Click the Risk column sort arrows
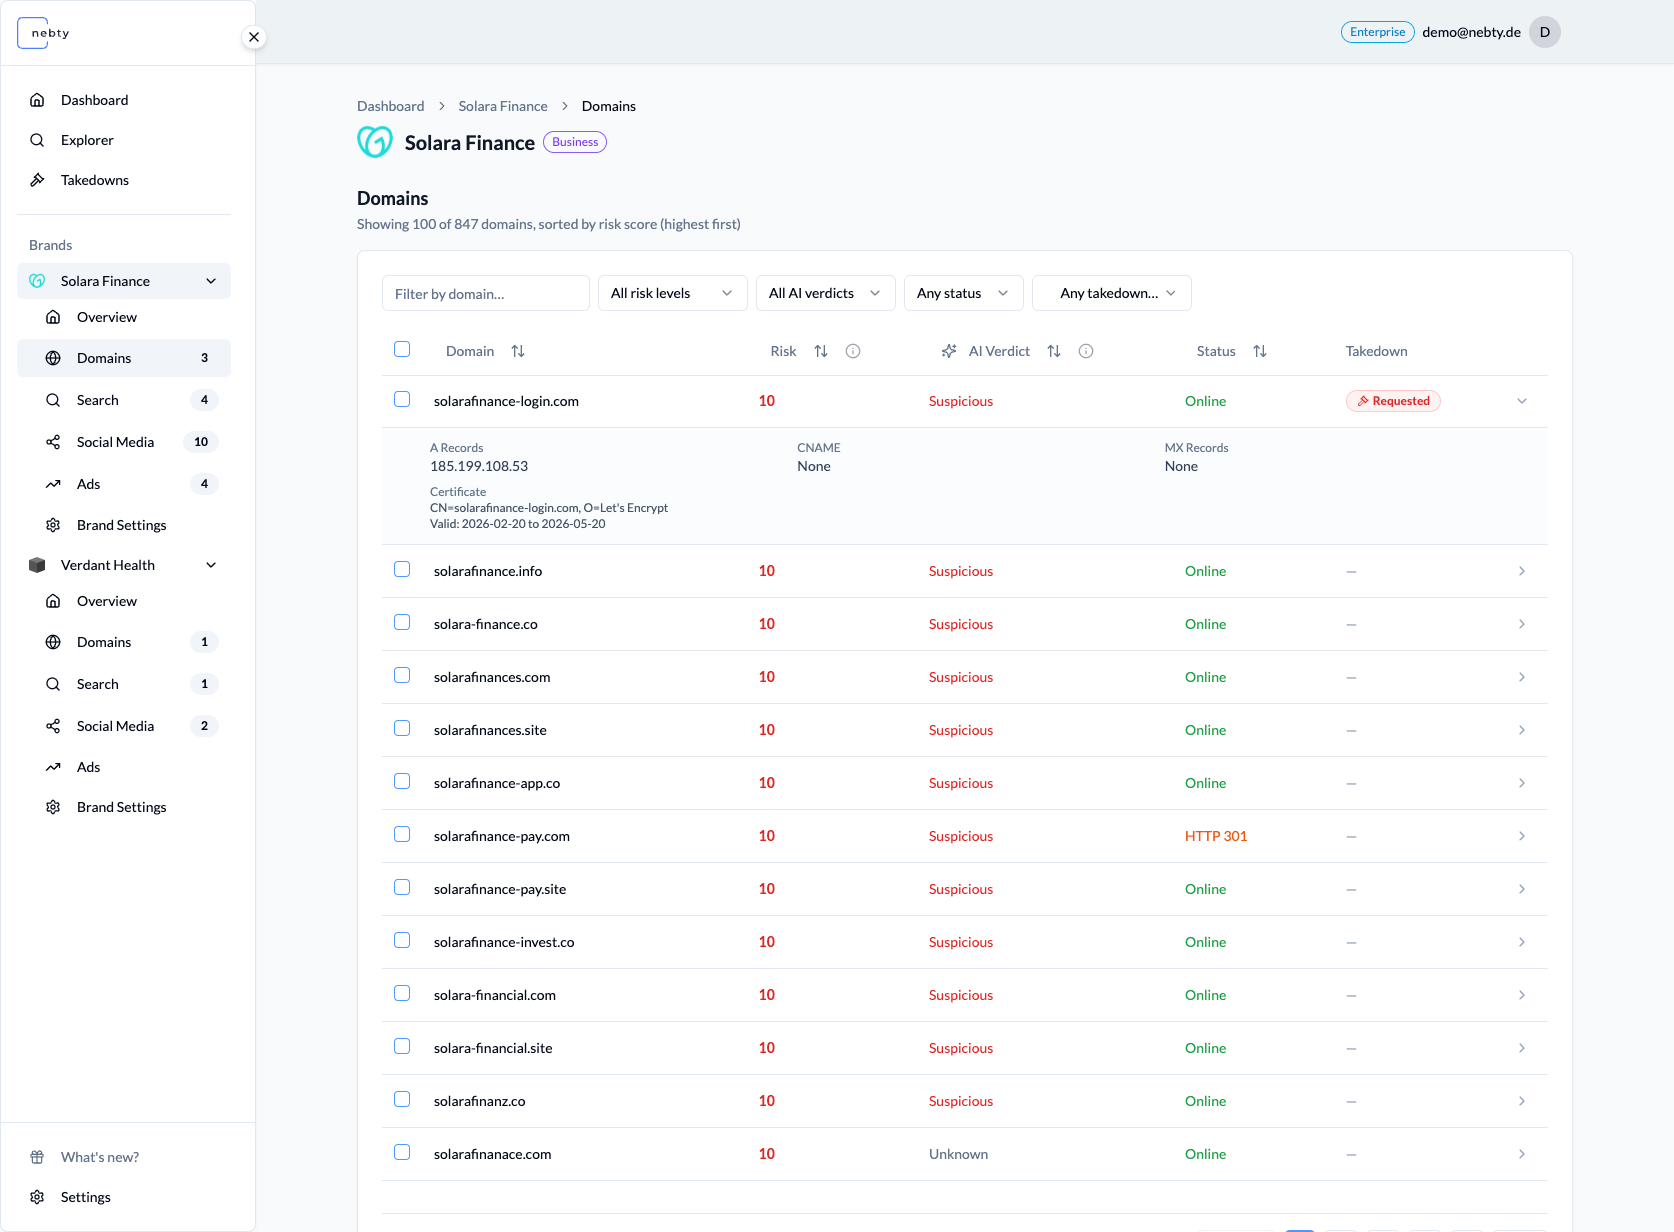The image size is (1674, 1232). pyautogui.click(x=821, y=351)
